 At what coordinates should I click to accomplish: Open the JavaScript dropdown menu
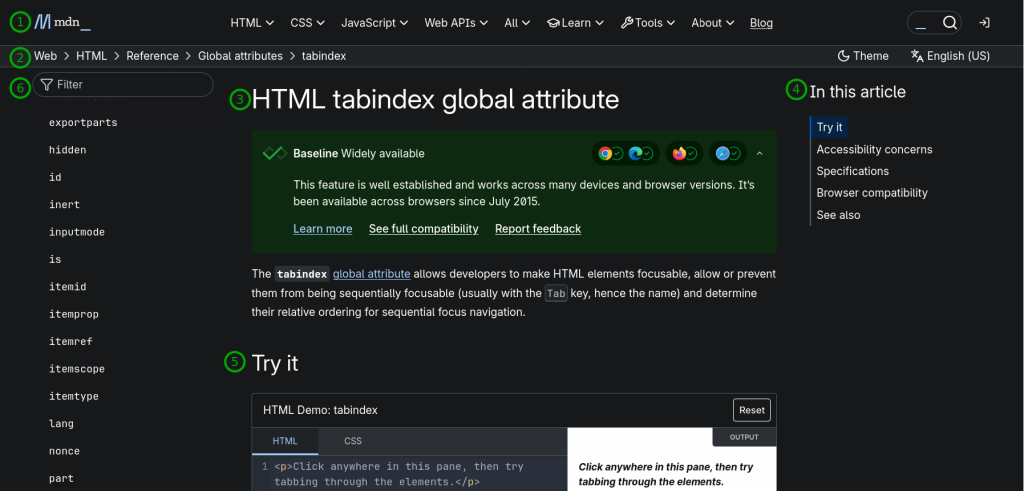[375, 23]
